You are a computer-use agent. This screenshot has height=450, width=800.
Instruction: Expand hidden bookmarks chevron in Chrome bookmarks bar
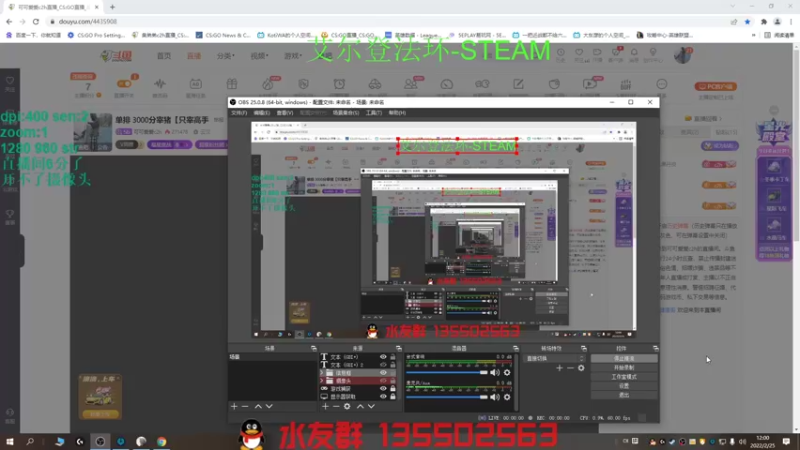coord(754,35)
